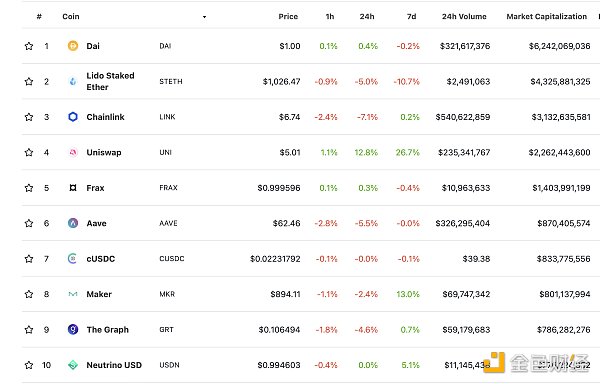Viewport: 600px width, 384px height.
Task: Click the Dai coin logo icon
Action: (x=73, y=46)
